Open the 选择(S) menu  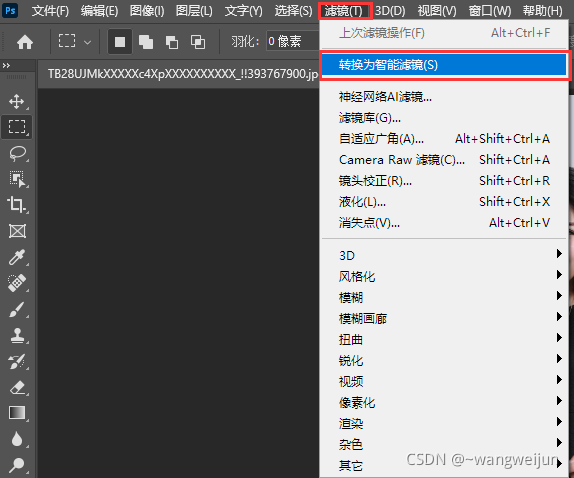(x=293, y=11)
